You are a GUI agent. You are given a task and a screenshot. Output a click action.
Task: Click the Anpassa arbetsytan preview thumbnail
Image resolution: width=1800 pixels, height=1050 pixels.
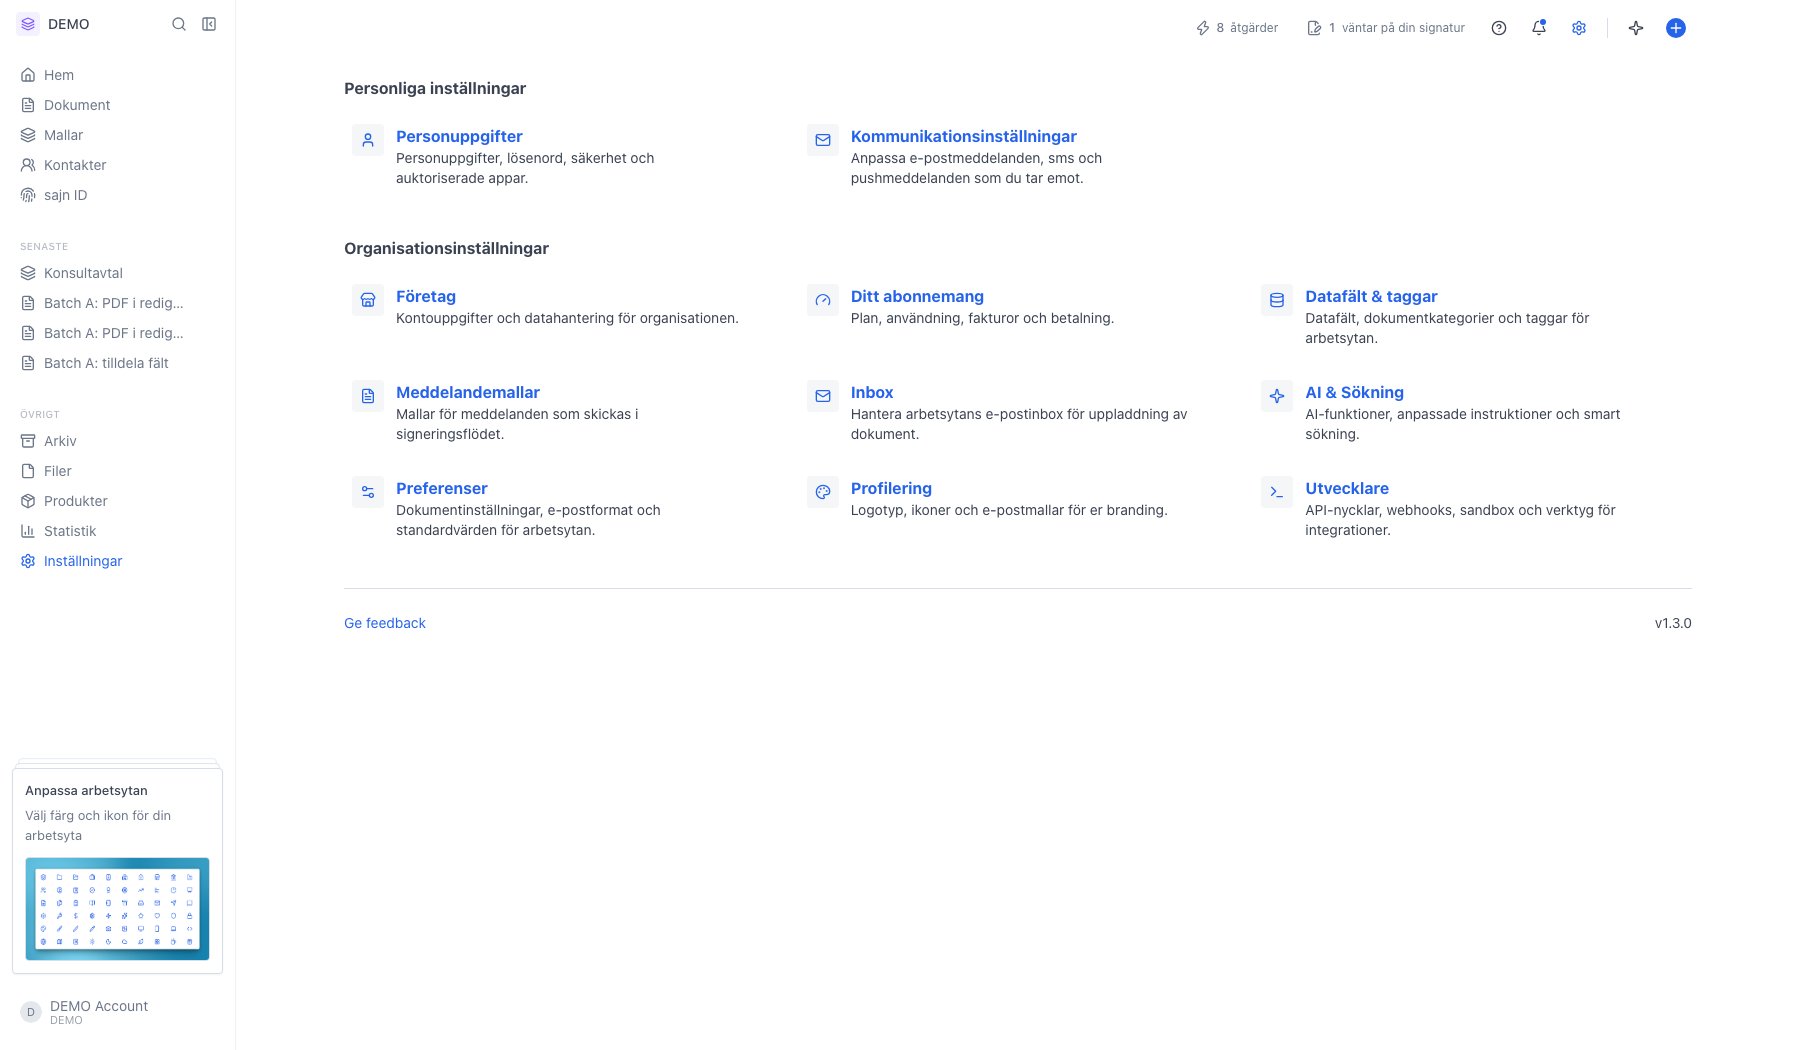click(117, 909)
